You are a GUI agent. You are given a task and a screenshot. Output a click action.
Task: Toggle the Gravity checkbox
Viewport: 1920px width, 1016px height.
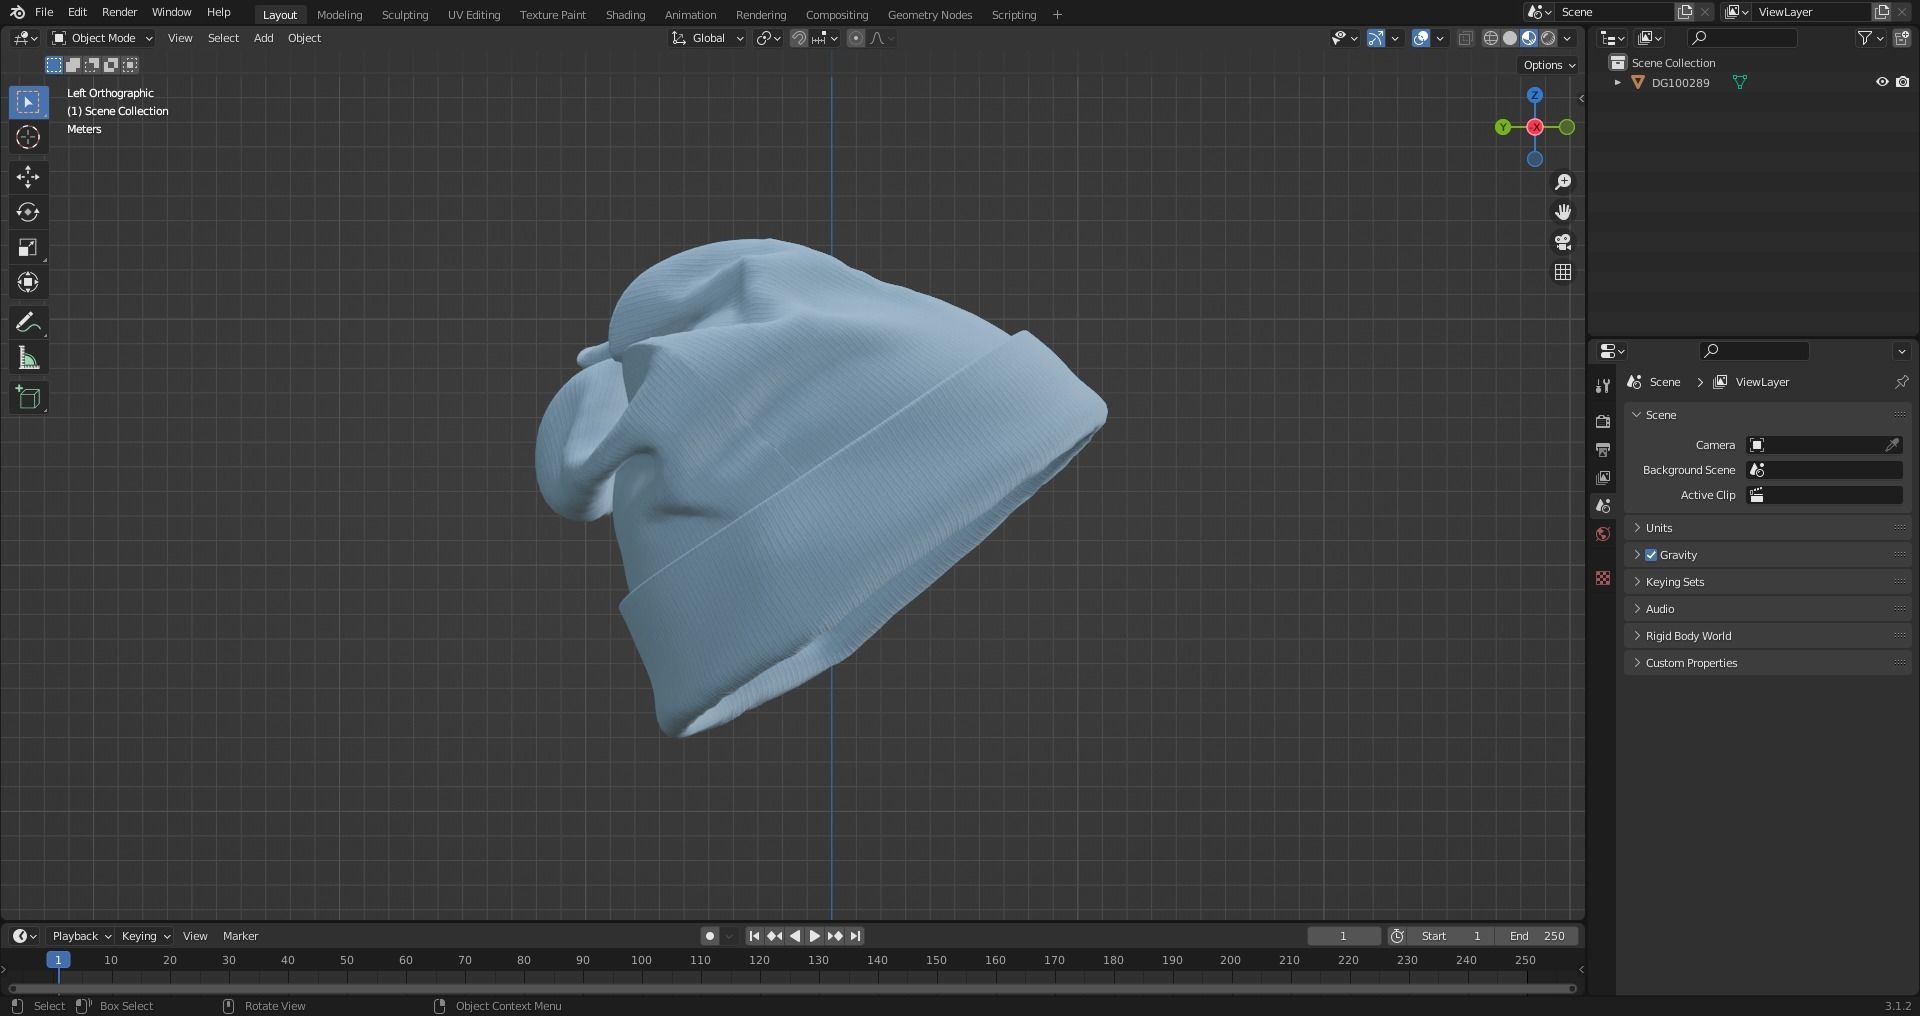coord(1651,555)
